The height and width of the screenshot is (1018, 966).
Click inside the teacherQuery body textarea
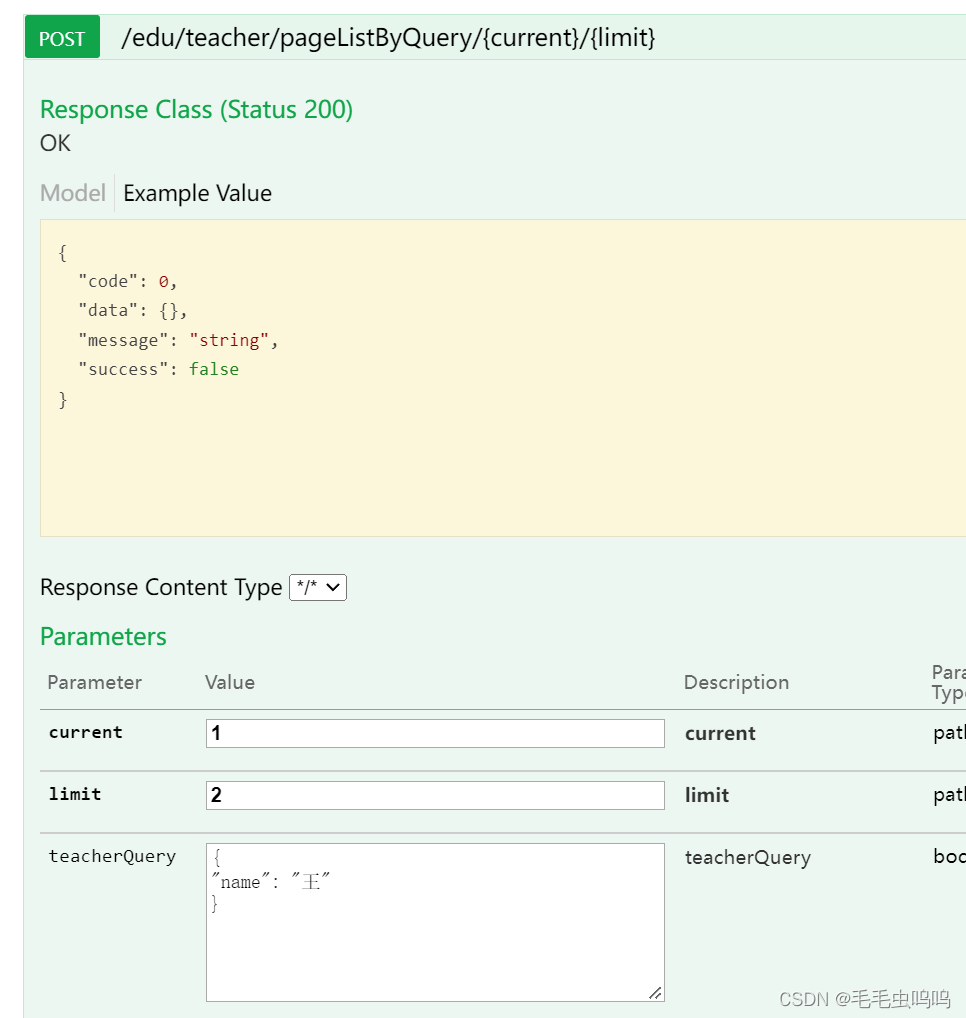pyautogui.click(x=435, y=922)
